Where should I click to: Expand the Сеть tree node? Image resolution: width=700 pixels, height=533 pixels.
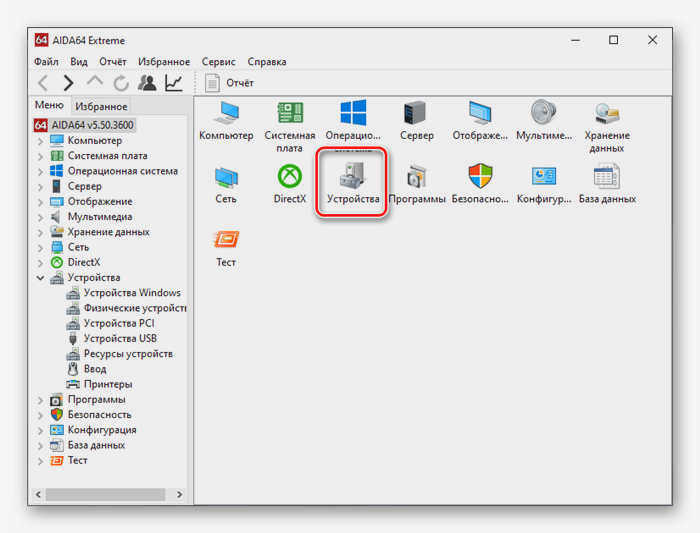point(41,248)
